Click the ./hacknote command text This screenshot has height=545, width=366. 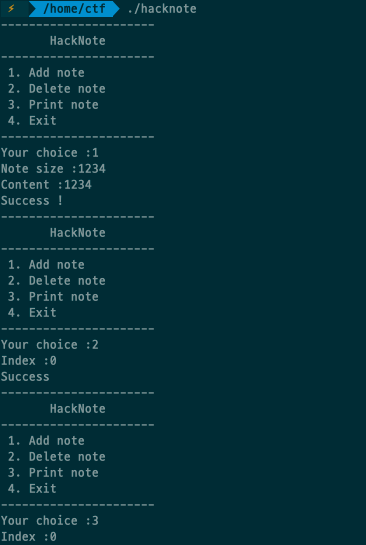tap(162, 8)
